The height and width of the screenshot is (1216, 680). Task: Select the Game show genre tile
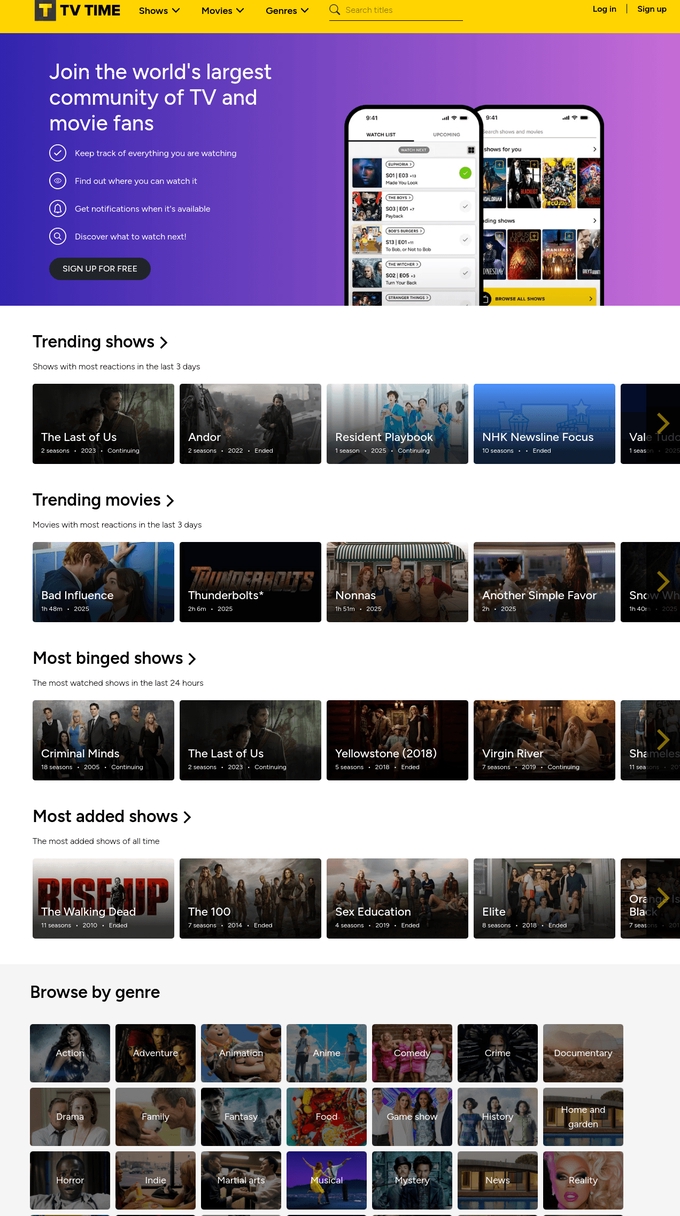(412, 1117)
